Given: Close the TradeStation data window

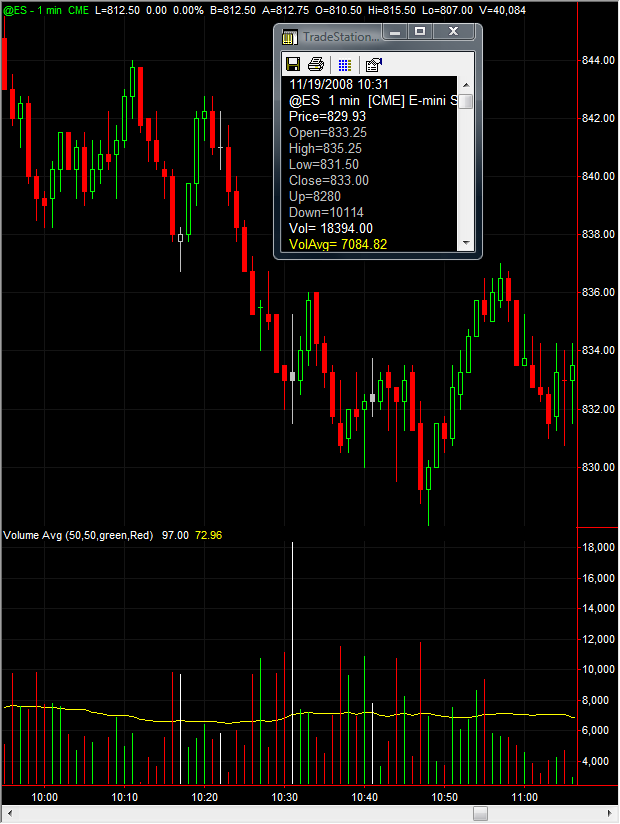Looking at the screenshot, I should tap(453, 32).
